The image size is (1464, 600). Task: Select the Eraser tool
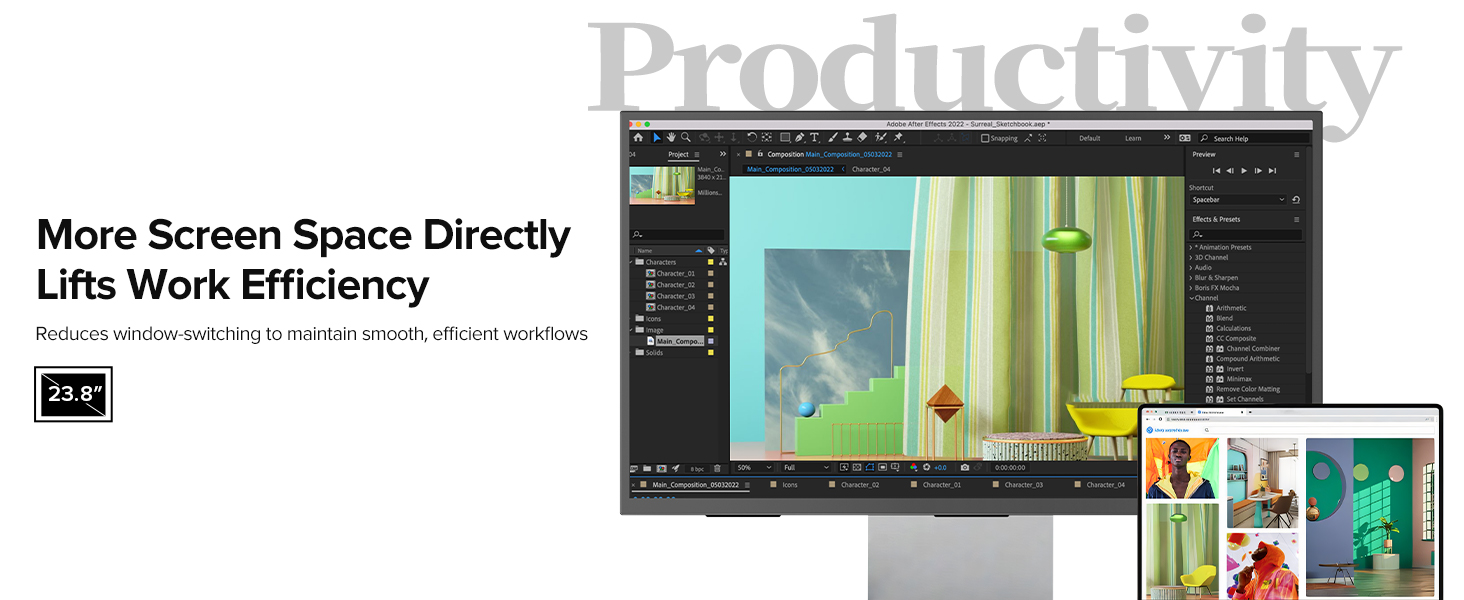pos(863,138)
